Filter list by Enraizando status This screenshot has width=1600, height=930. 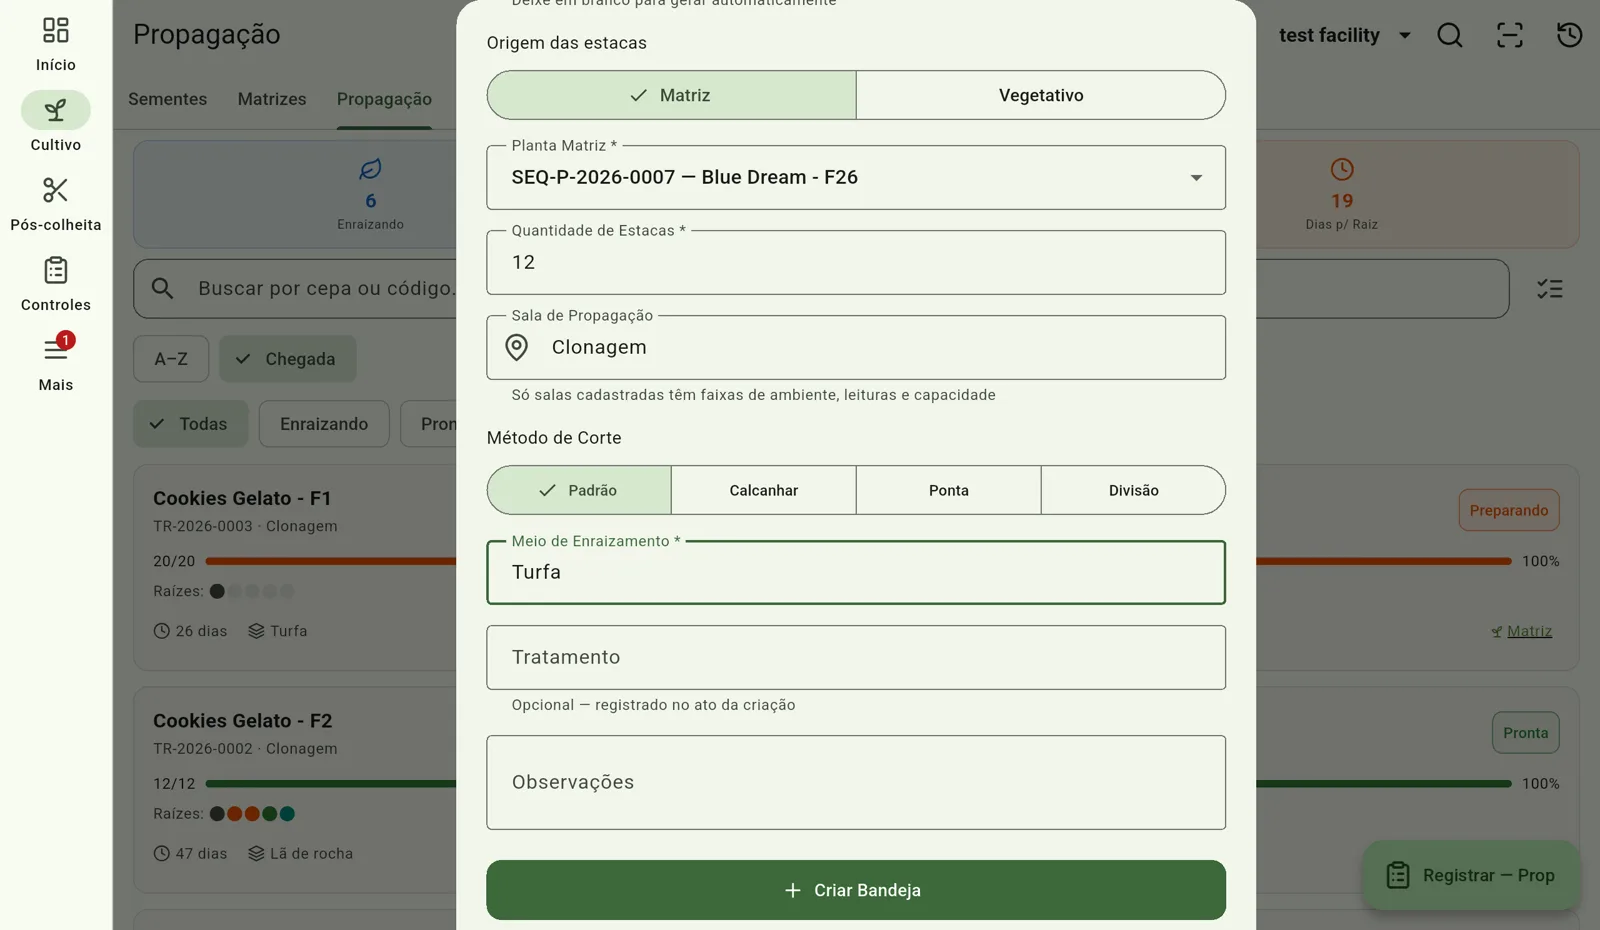pos(324,424)
